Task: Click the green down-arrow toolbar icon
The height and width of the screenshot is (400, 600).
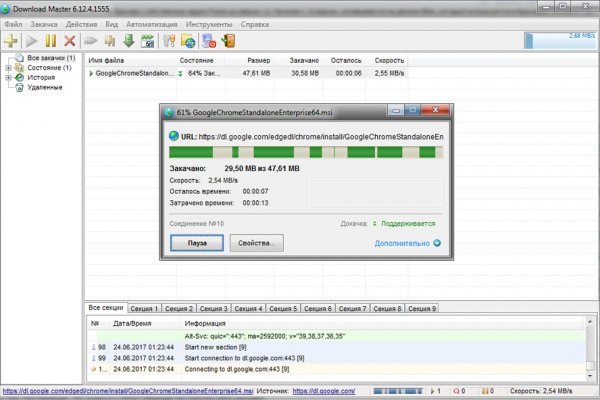Action: (129, 41)
